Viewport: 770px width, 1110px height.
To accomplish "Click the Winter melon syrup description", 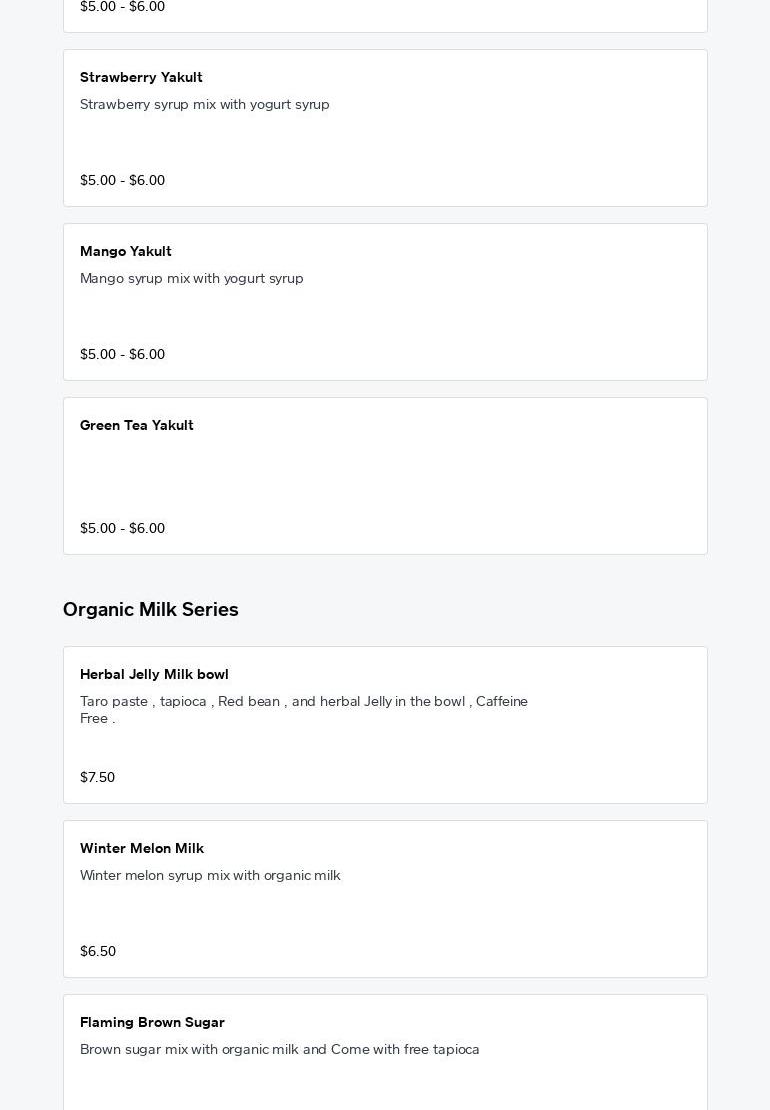I will (210, 875).
